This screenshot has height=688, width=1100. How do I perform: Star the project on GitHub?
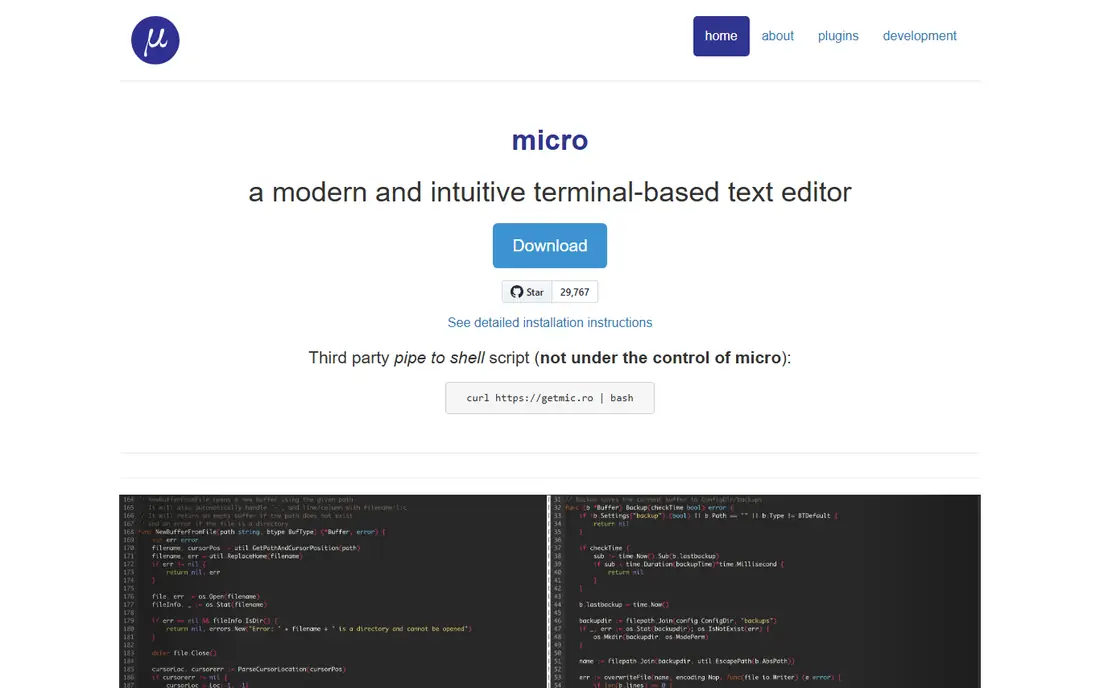(527, 292)
